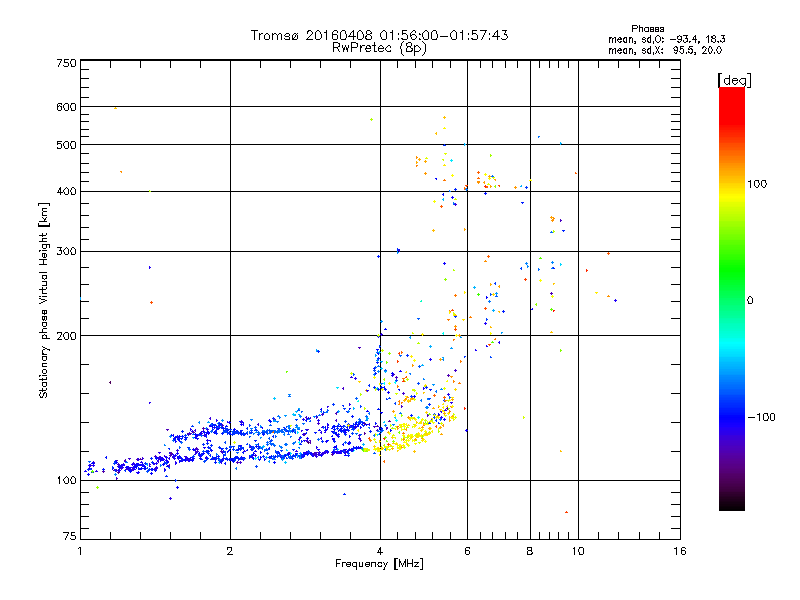The image size is (800, 600).
Task: Click the y-axis label '200'
Action: point(66,336)
